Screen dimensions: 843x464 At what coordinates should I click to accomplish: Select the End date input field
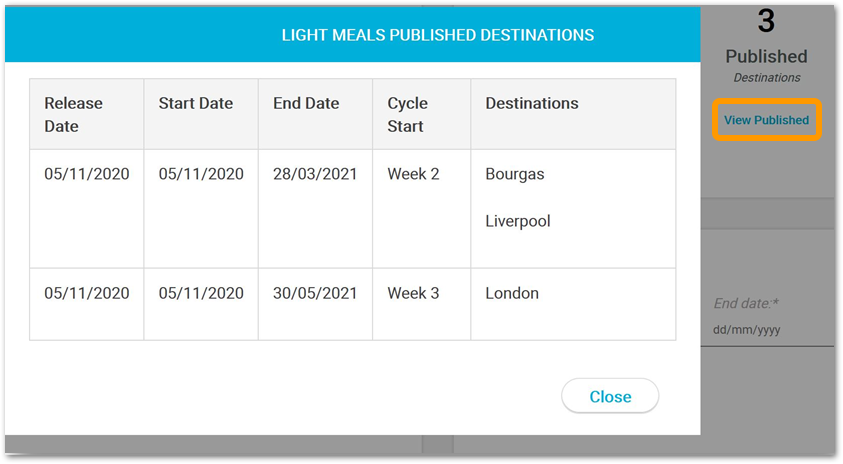coord(767,330)
